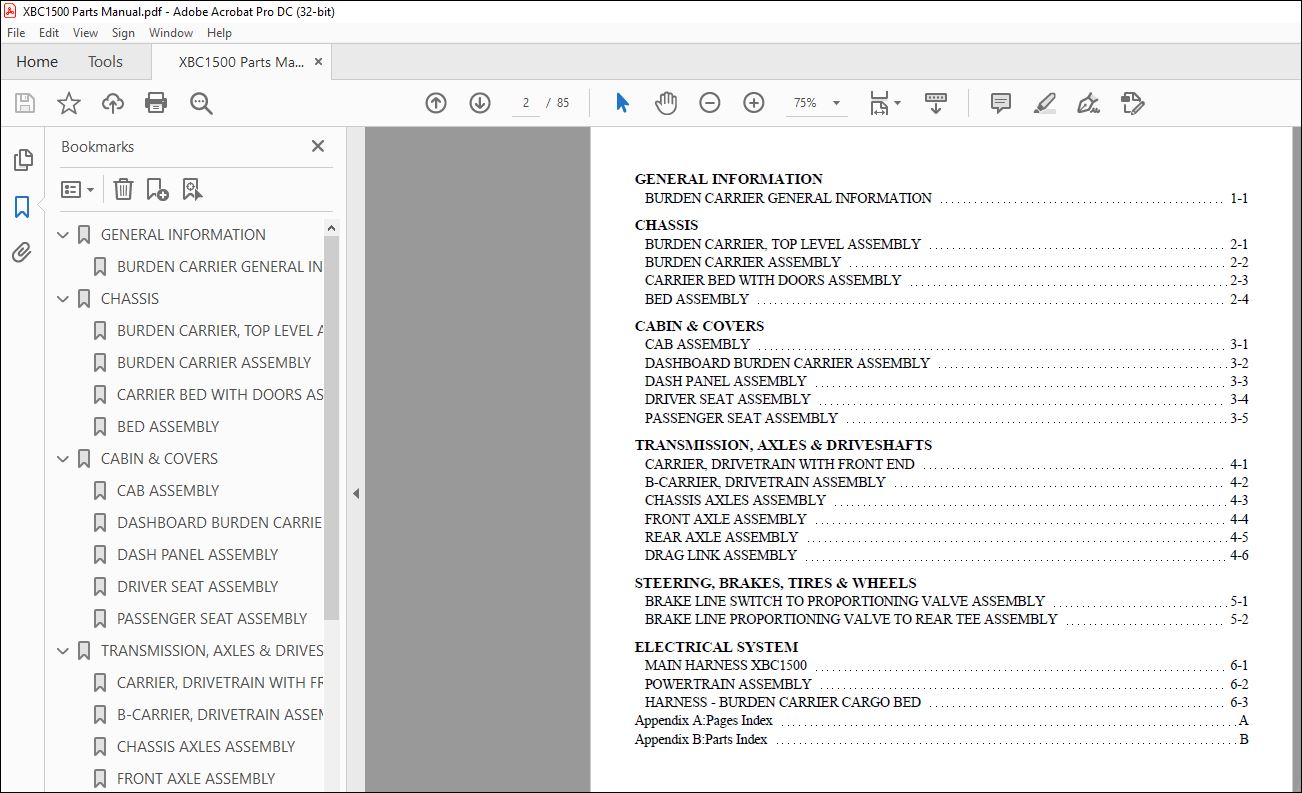This screenshot has width=1302, height=793.
Task: Click the DRAG LINK ASSEMBLY contents entry
Action: (x=721, y=556)
